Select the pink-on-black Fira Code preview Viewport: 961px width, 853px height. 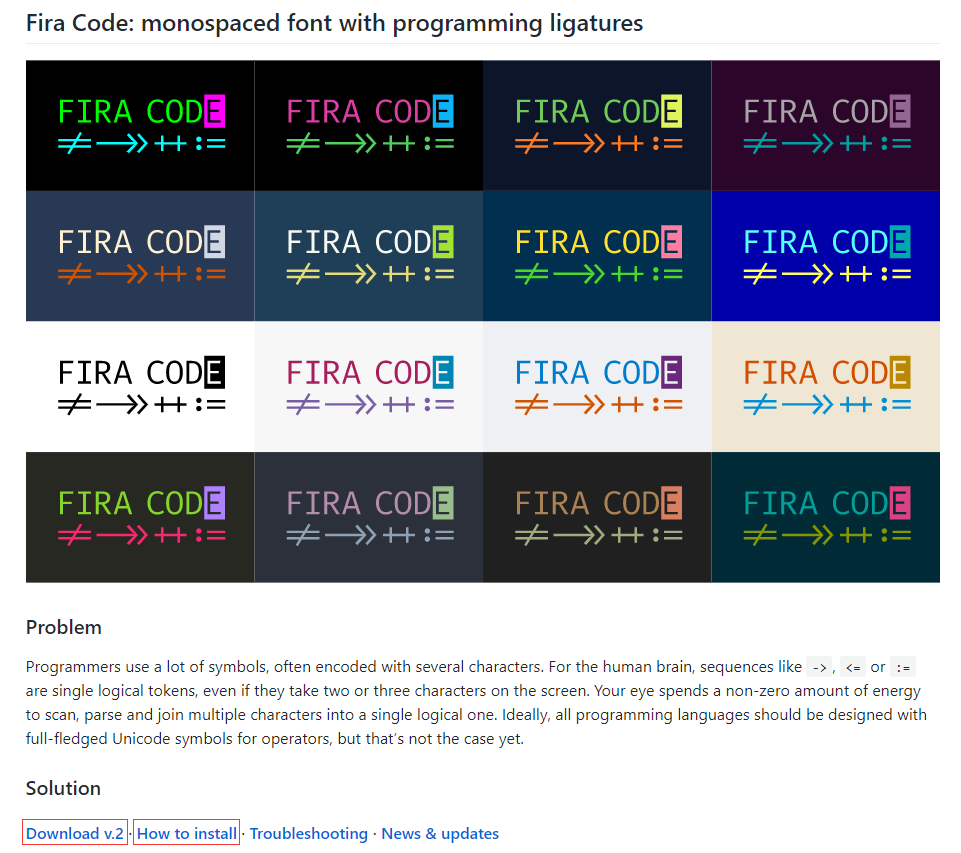tap(368, 125)
